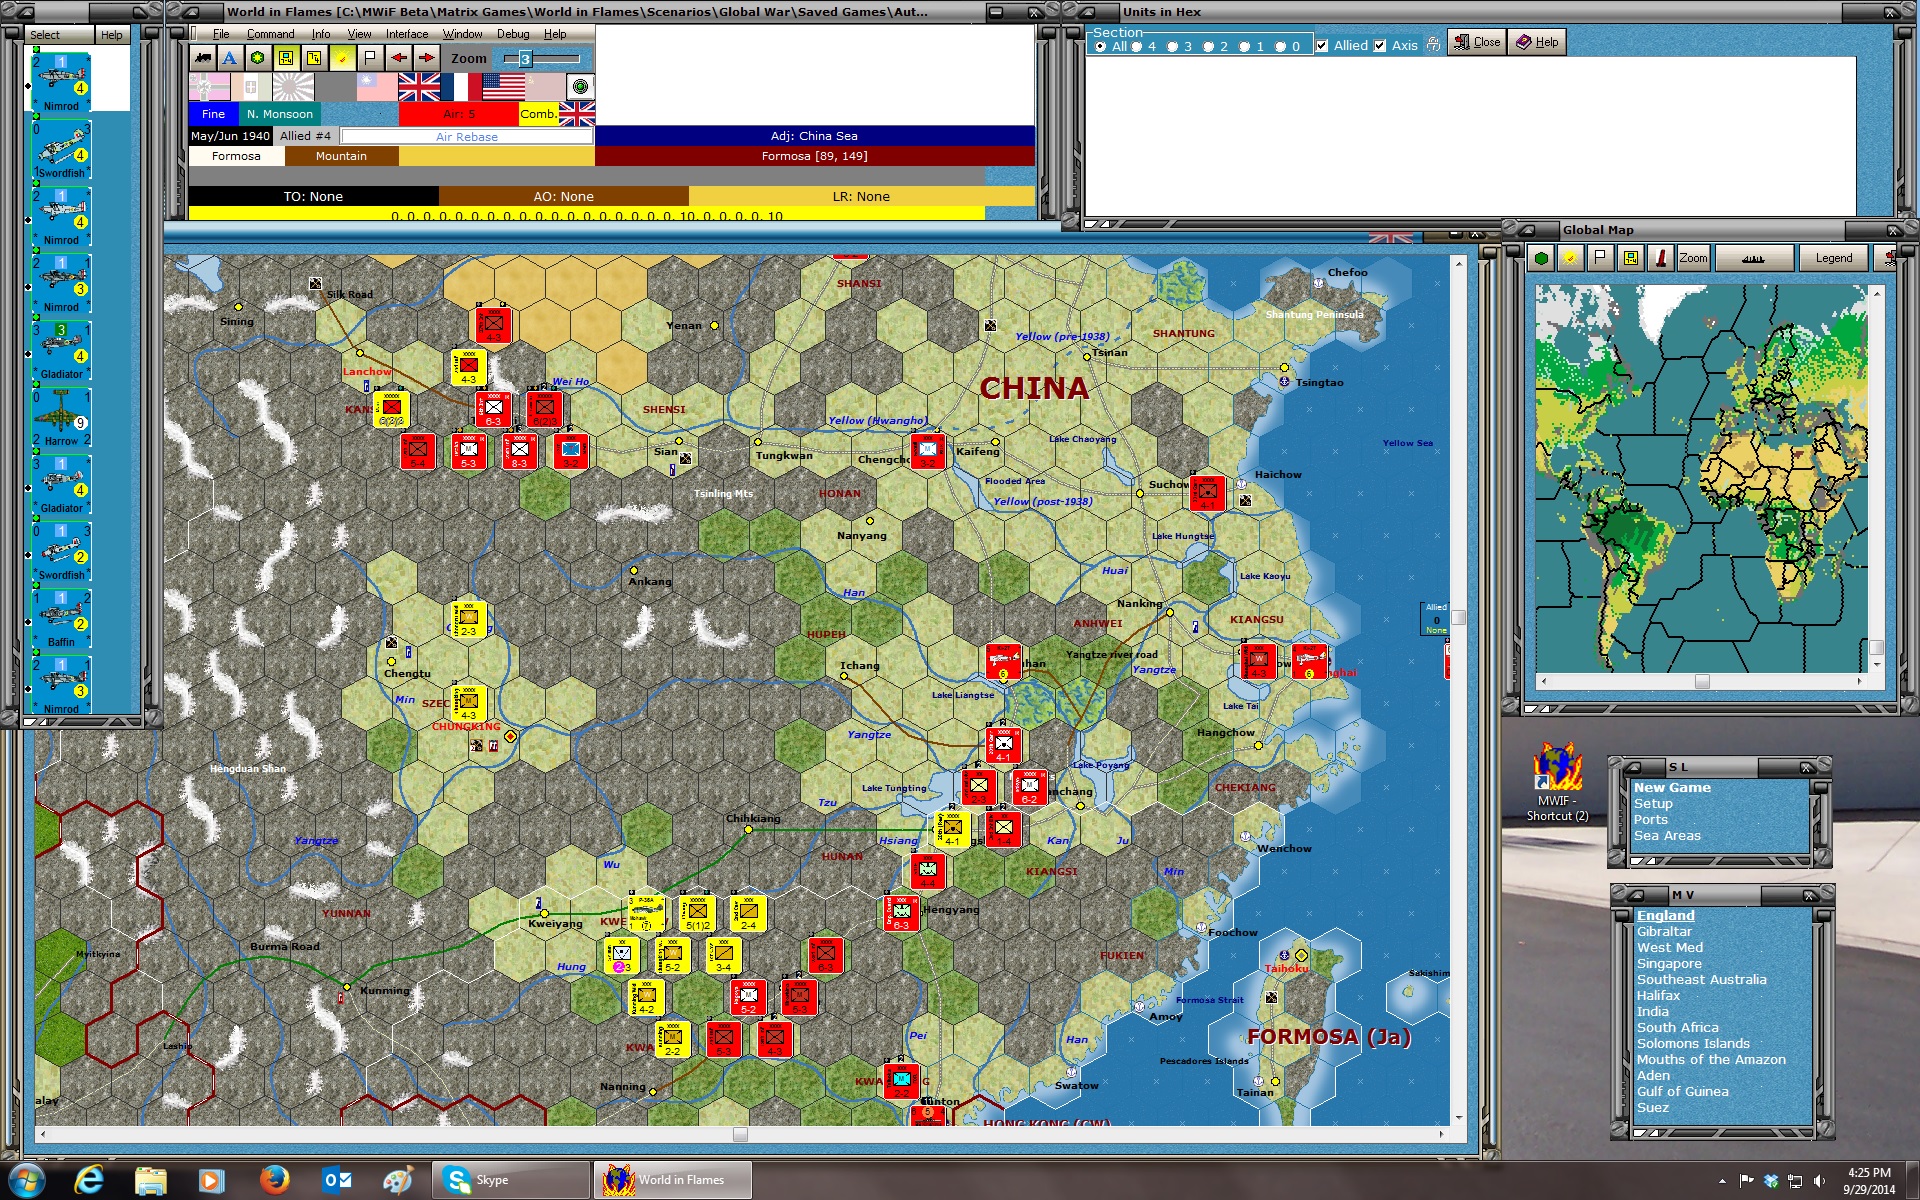The image size is (1920, 1200).
Task: Toggle the yellow unit counter display icon
Action: click(286, 58)
